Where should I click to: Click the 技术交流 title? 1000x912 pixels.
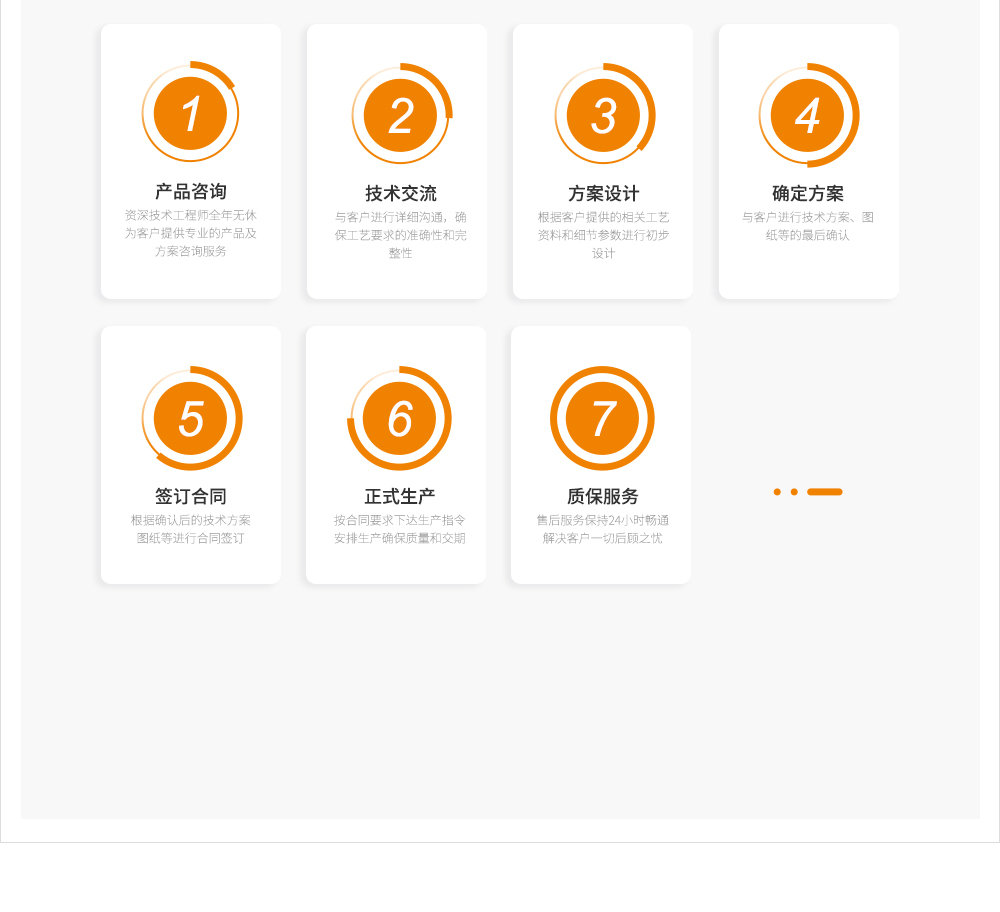pyautogui.click(x=400, y=194)
